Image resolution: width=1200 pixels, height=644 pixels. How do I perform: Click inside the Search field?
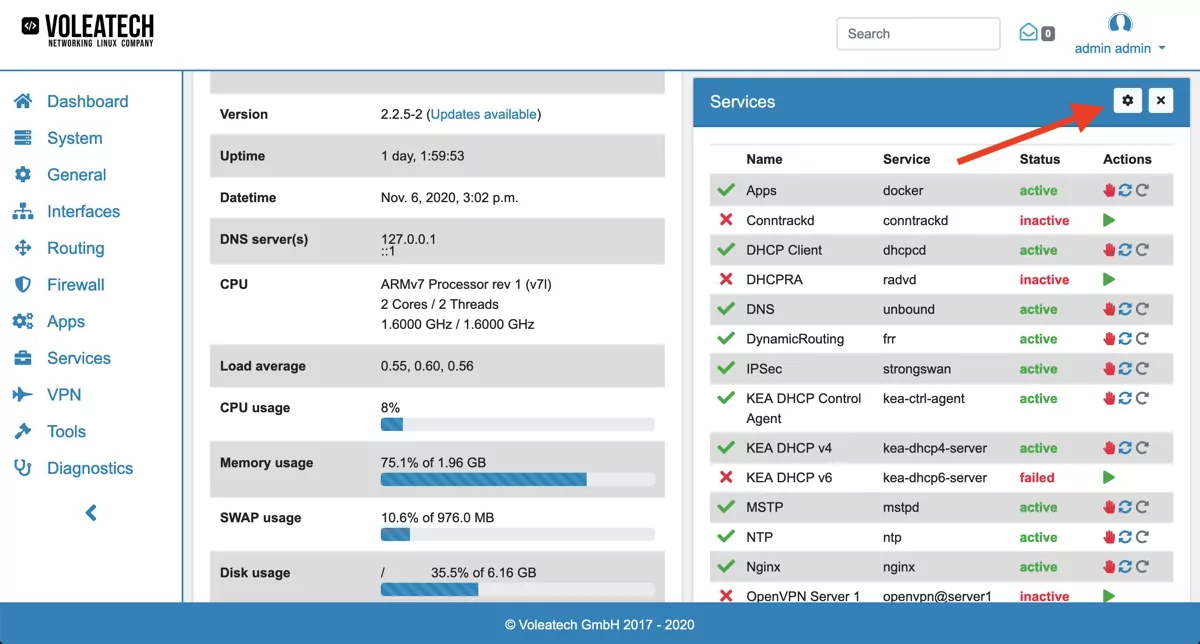pyautogui.click(x=917, y=33)
